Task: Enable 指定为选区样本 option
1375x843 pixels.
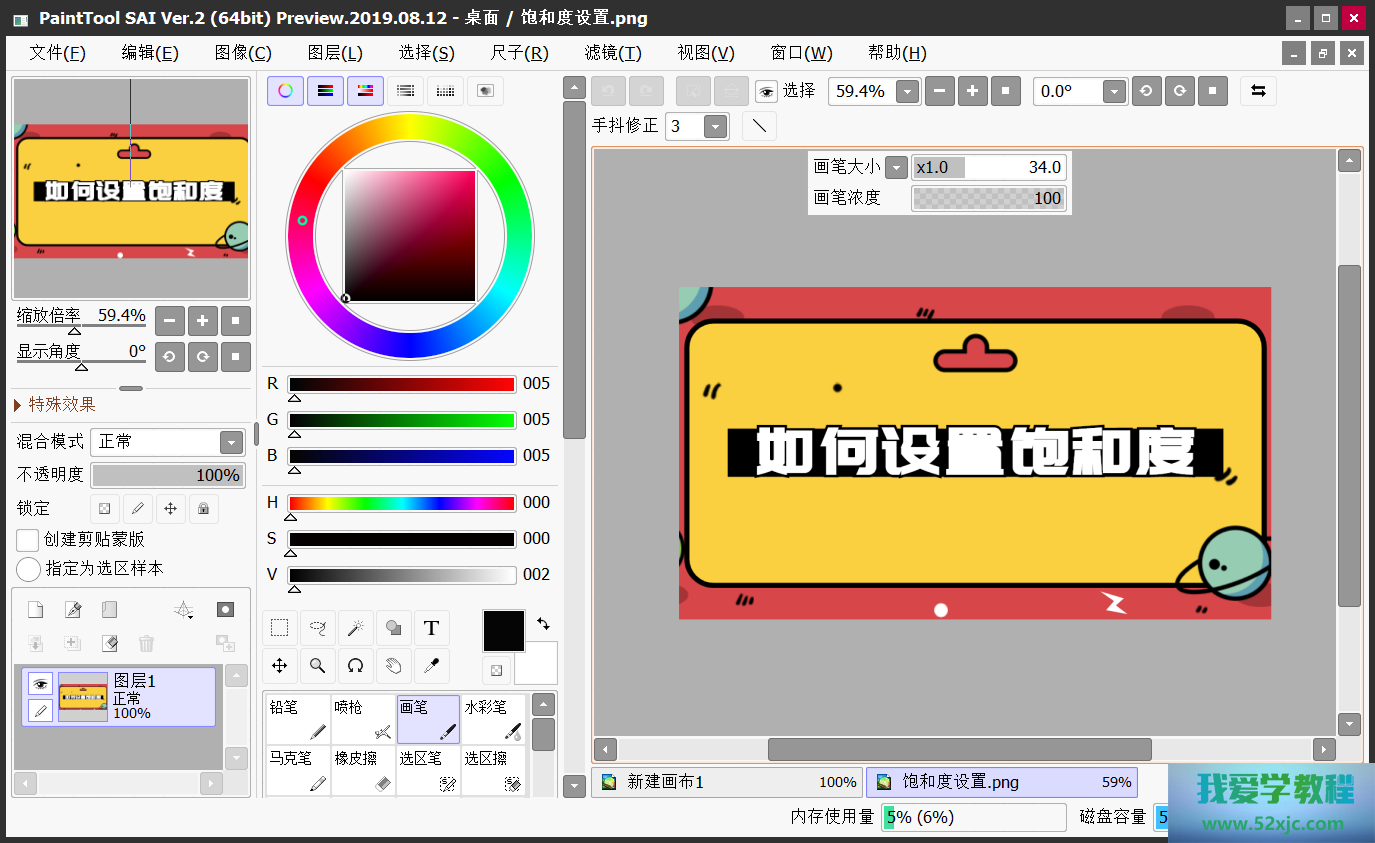Action: (28, 569)
